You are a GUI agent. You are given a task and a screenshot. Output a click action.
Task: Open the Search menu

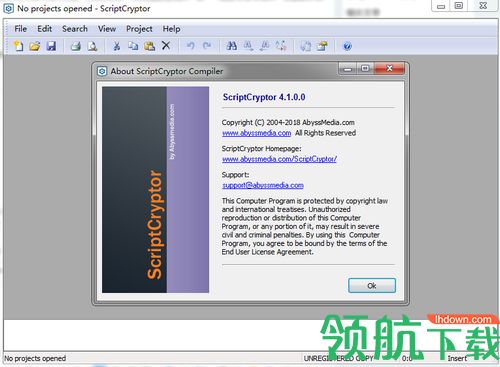(x=75, y=29)
